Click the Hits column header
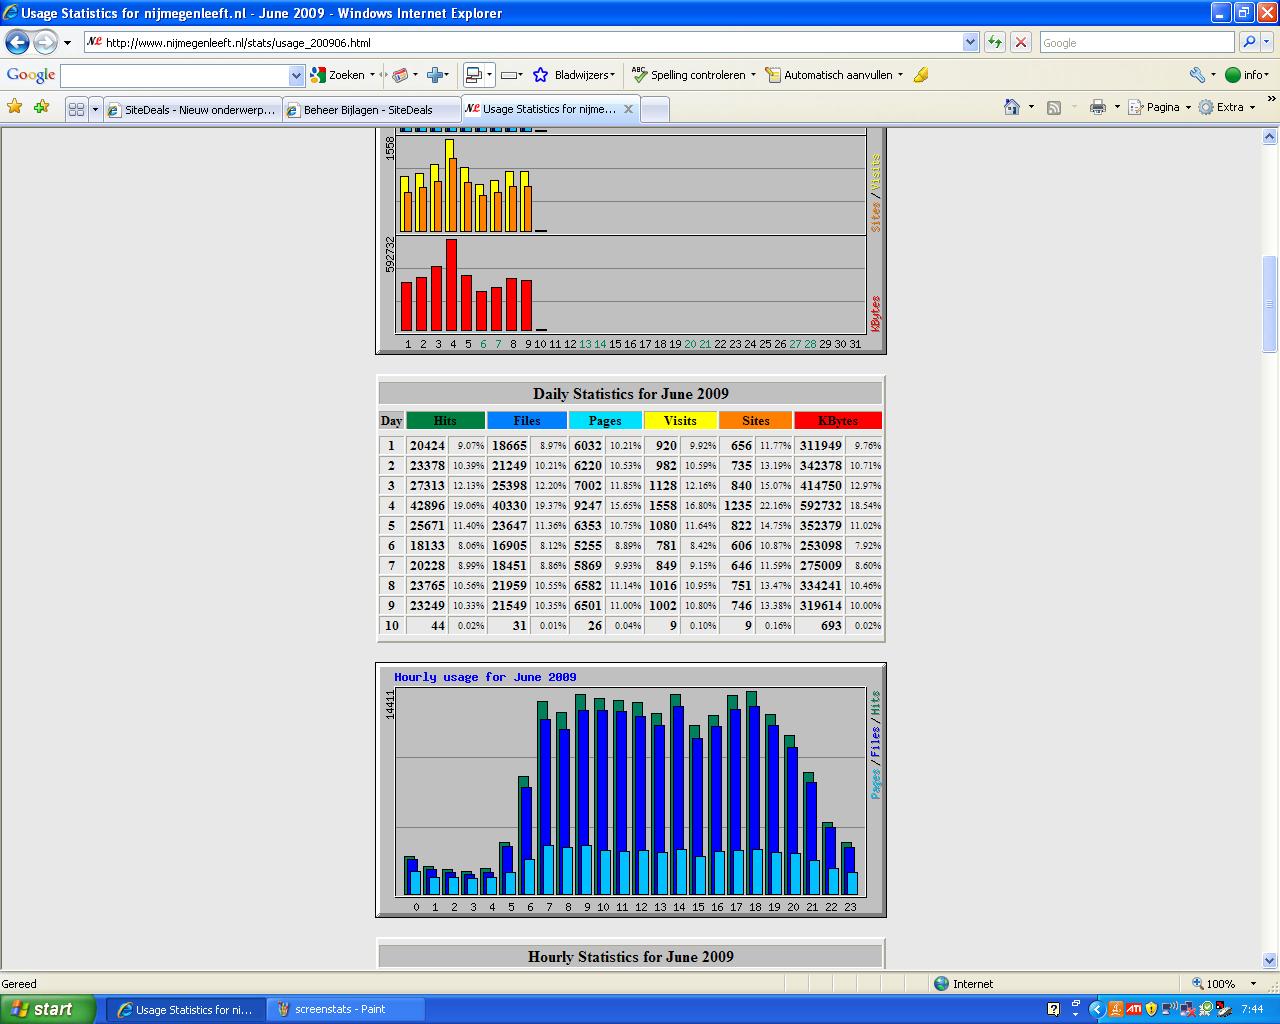This screenshot has height=1024, width=1280. [445, 421]
